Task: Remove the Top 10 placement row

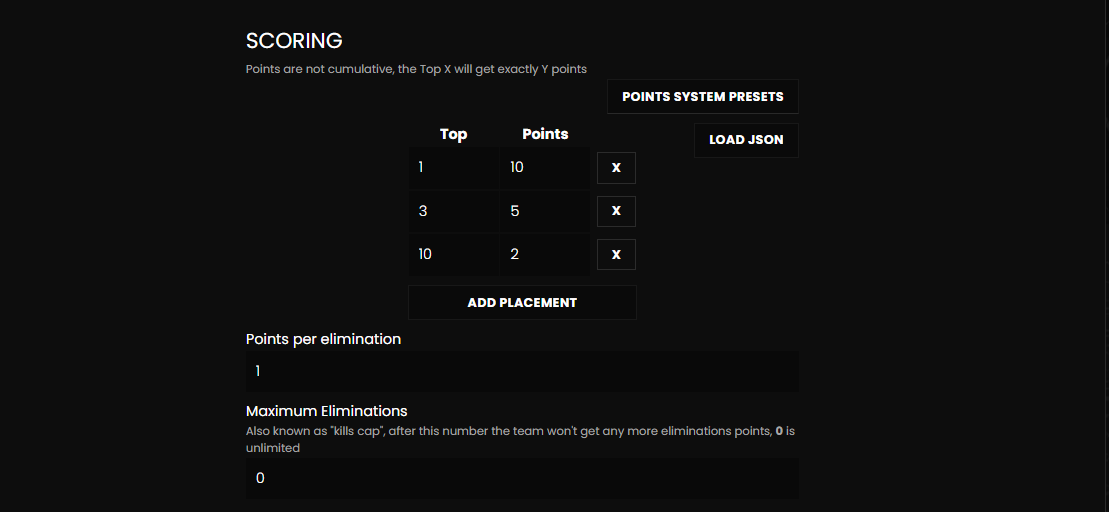Action: pyautogui.click(x=616, y=254)
